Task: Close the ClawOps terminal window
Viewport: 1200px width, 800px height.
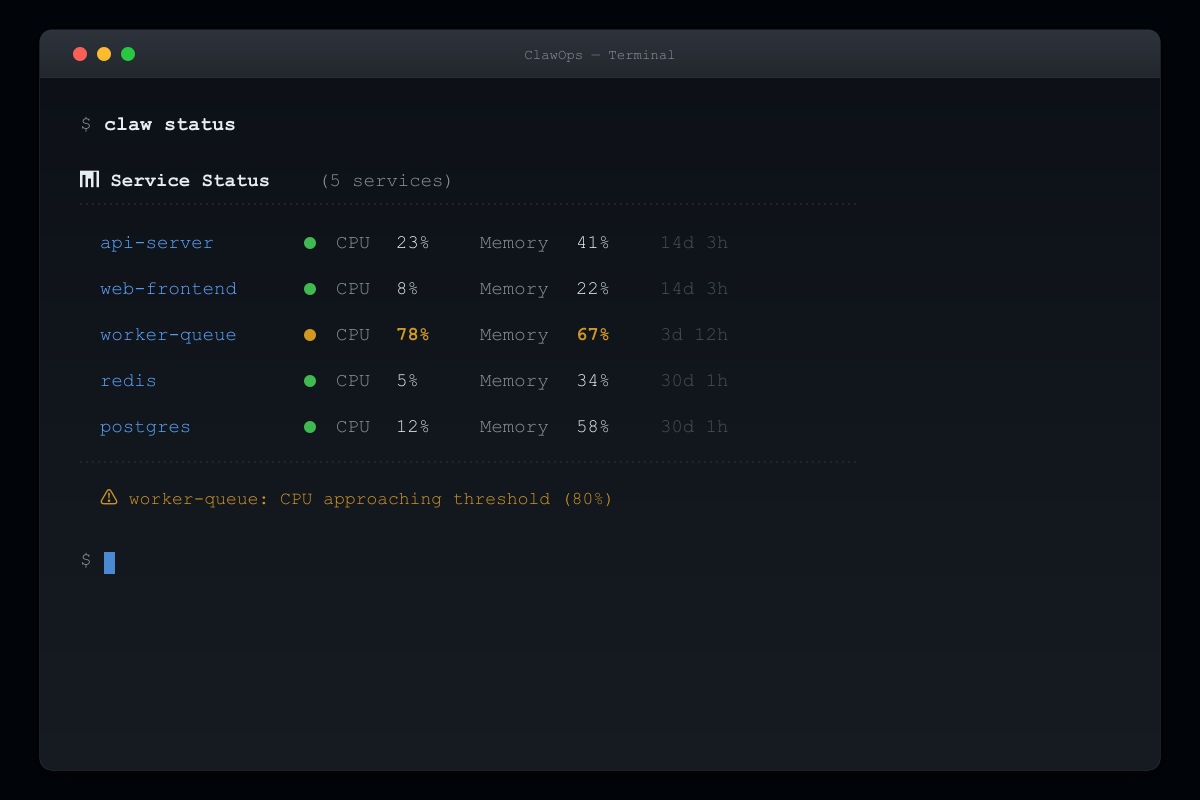Action: [80, 54]
